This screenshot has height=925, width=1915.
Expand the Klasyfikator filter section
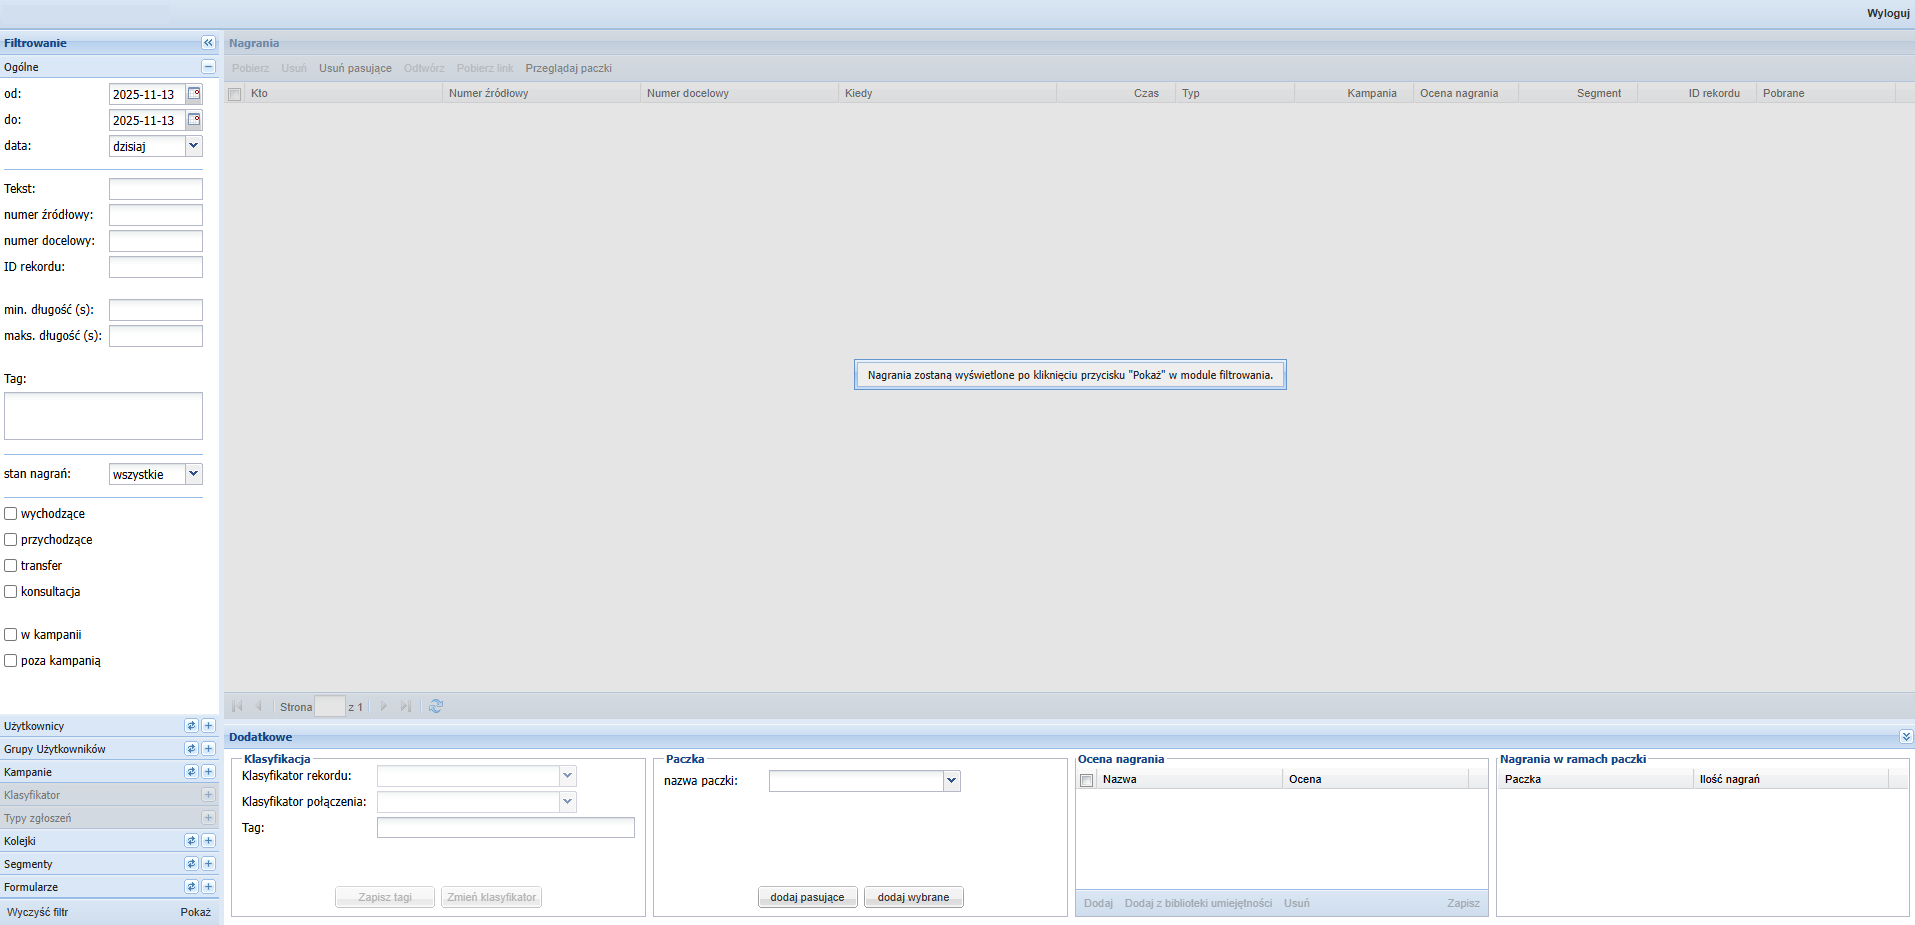pos(208,795)
